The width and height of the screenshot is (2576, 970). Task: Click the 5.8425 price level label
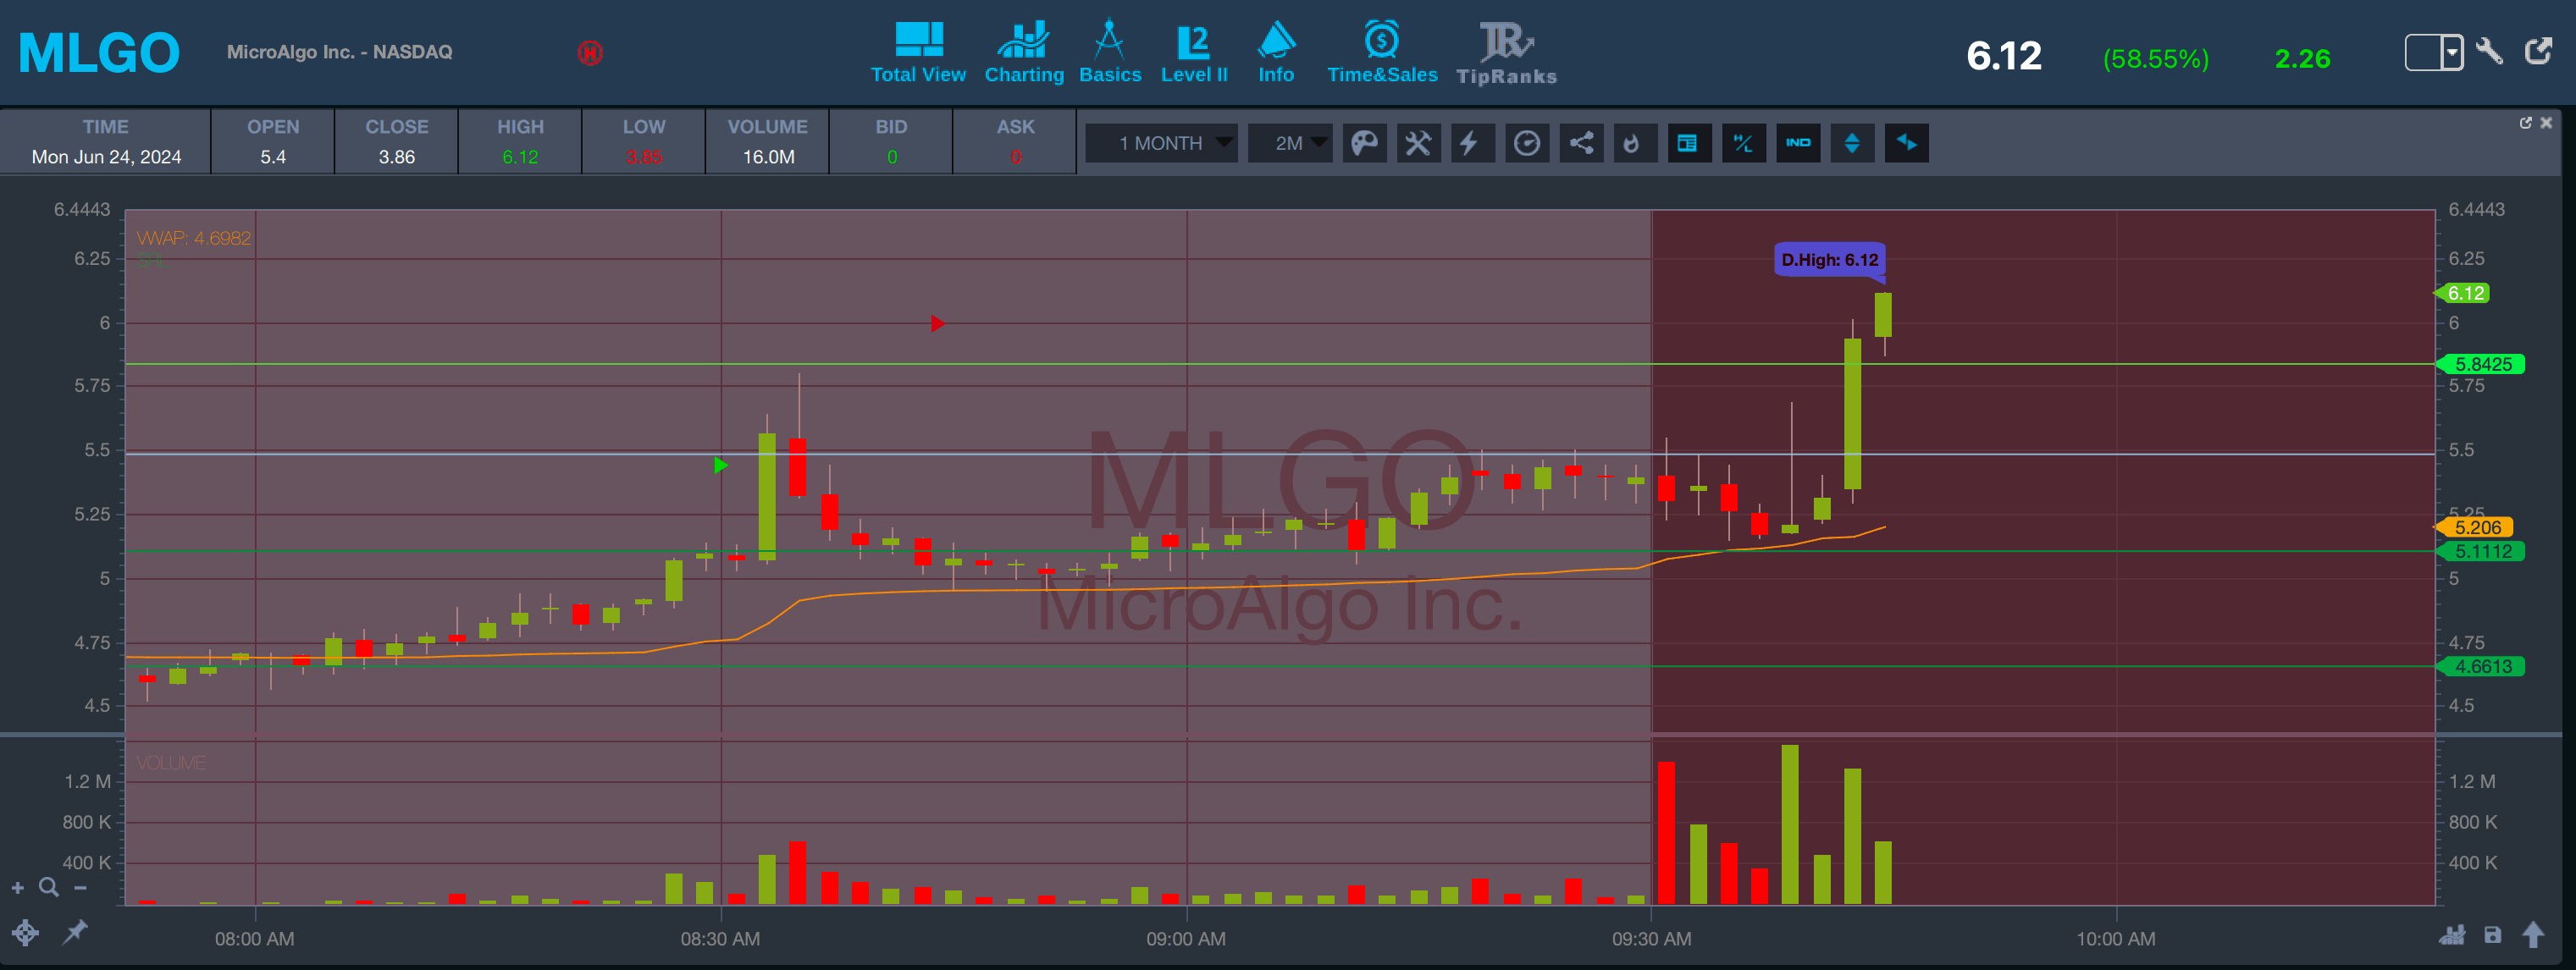point(2483,364)
